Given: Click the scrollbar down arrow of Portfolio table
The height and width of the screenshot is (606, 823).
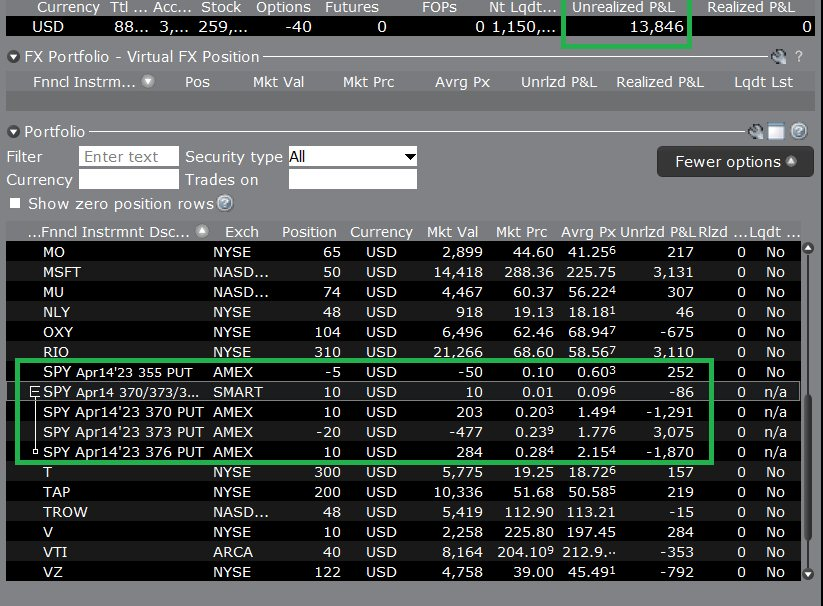Looking at the screenshot, I should tap(808, 574).
